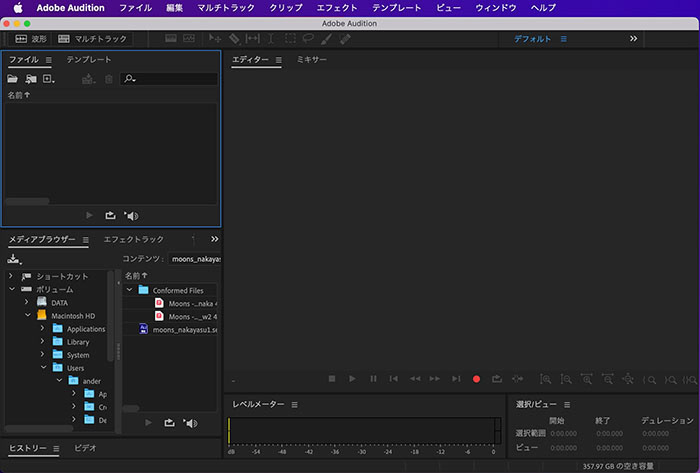Select the Moons -...naka file
The image size is (700, 473).
coord(192,303)
